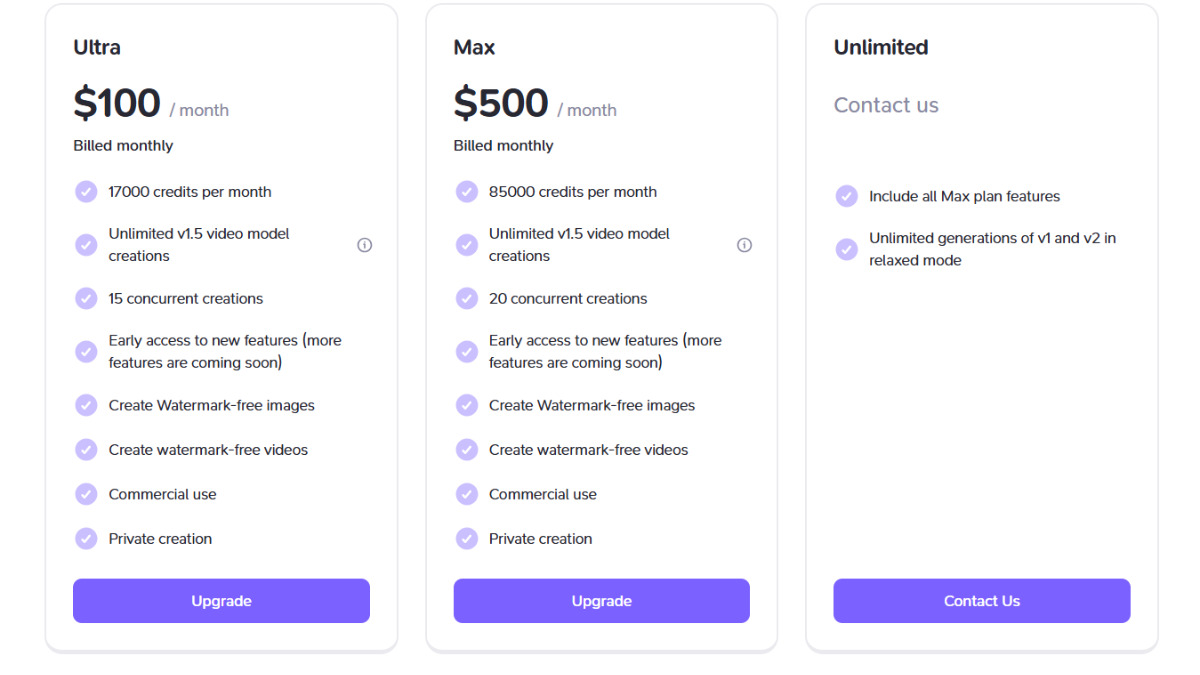Click the Ultra plan Upgrade button

[221, 601]
